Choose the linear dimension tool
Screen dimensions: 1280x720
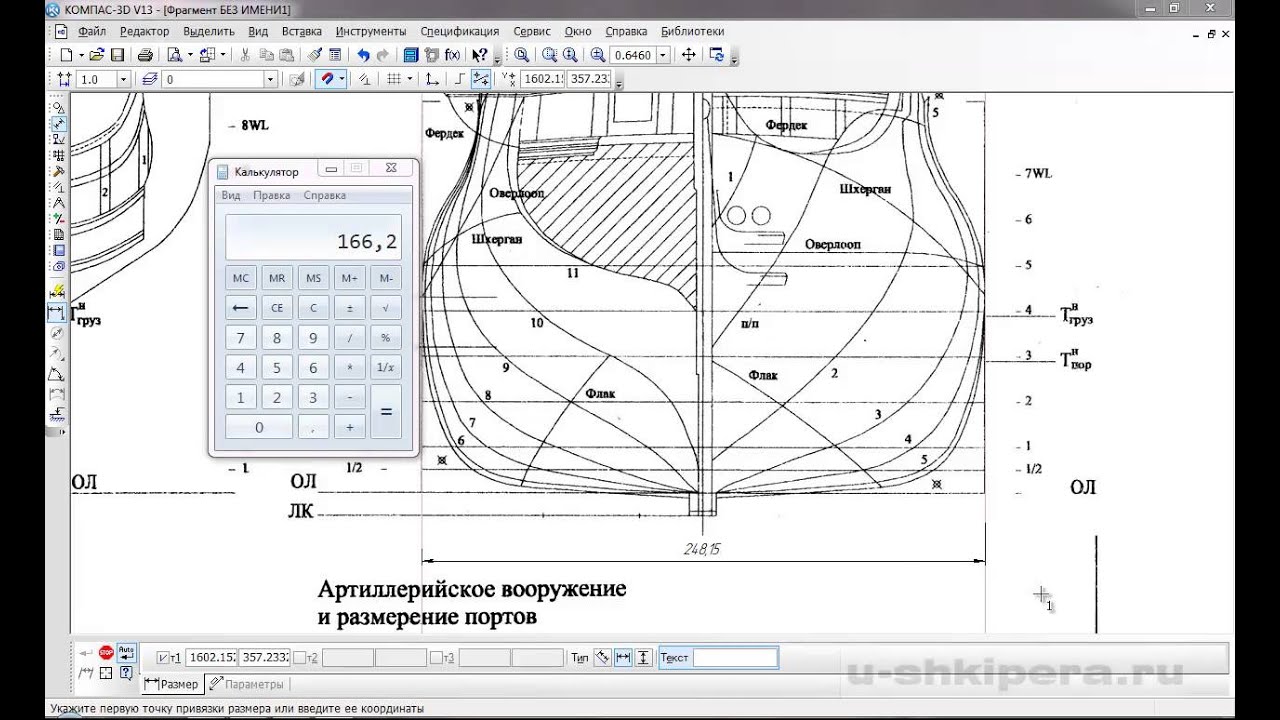(57, 312)
